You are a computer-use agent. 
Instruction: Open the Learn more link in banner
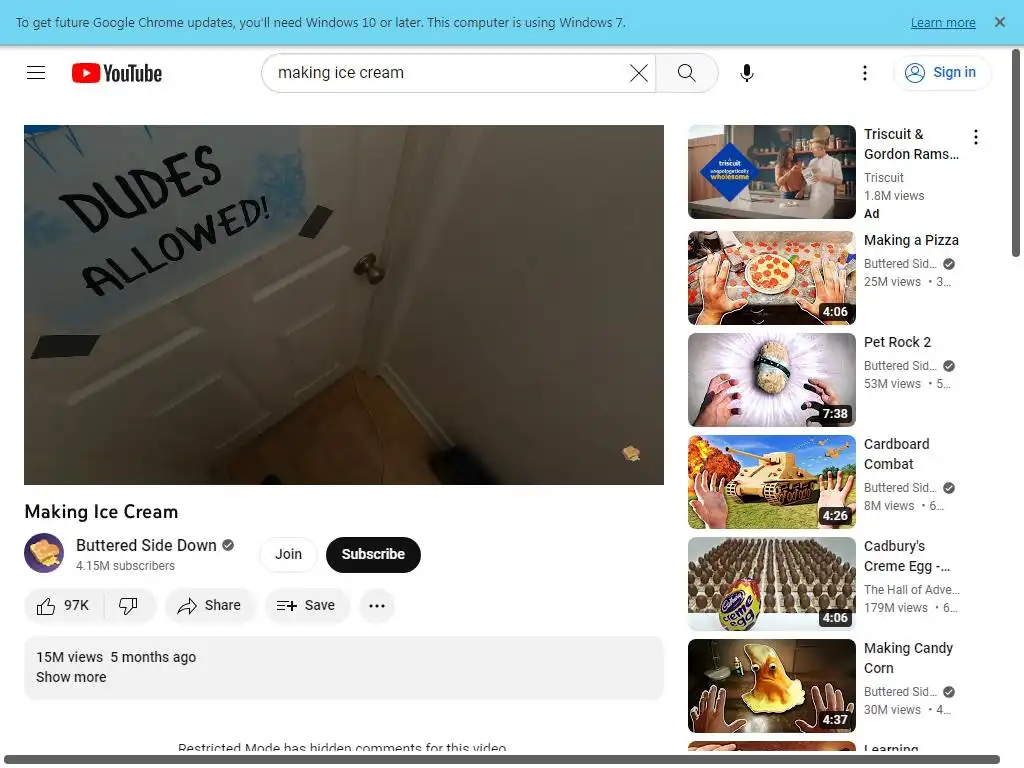(x=943, y=23)
